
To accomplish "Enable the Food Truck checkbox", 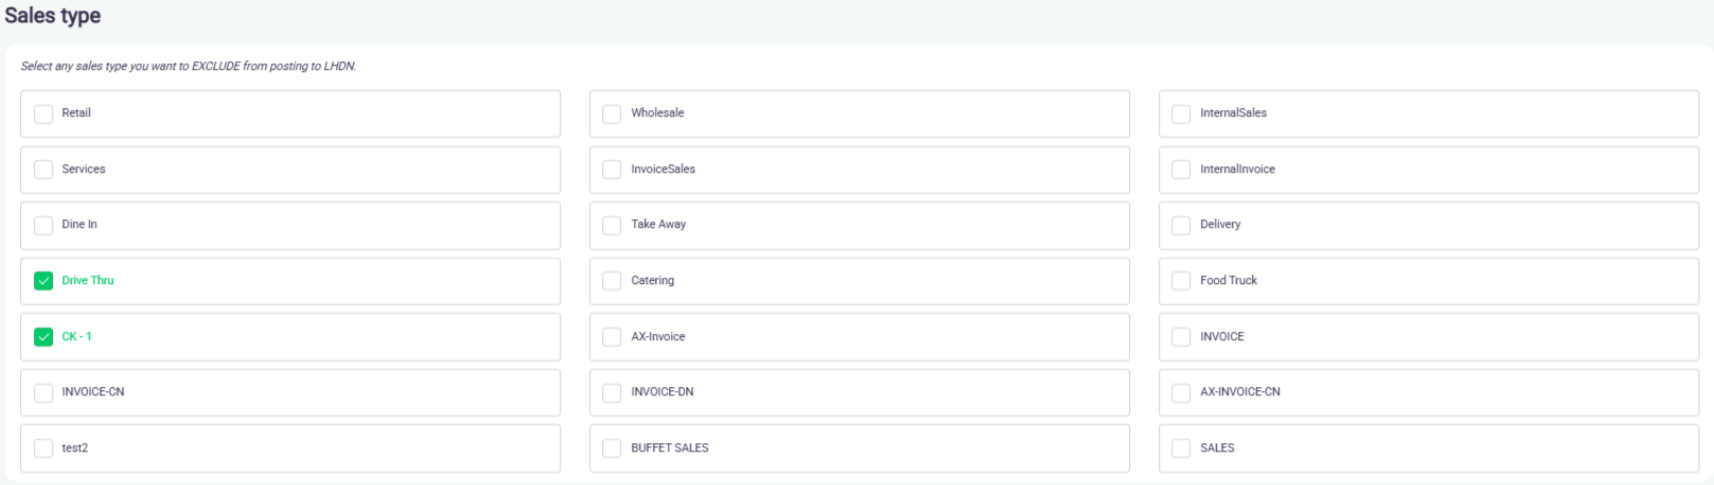I will [1181, 281].
